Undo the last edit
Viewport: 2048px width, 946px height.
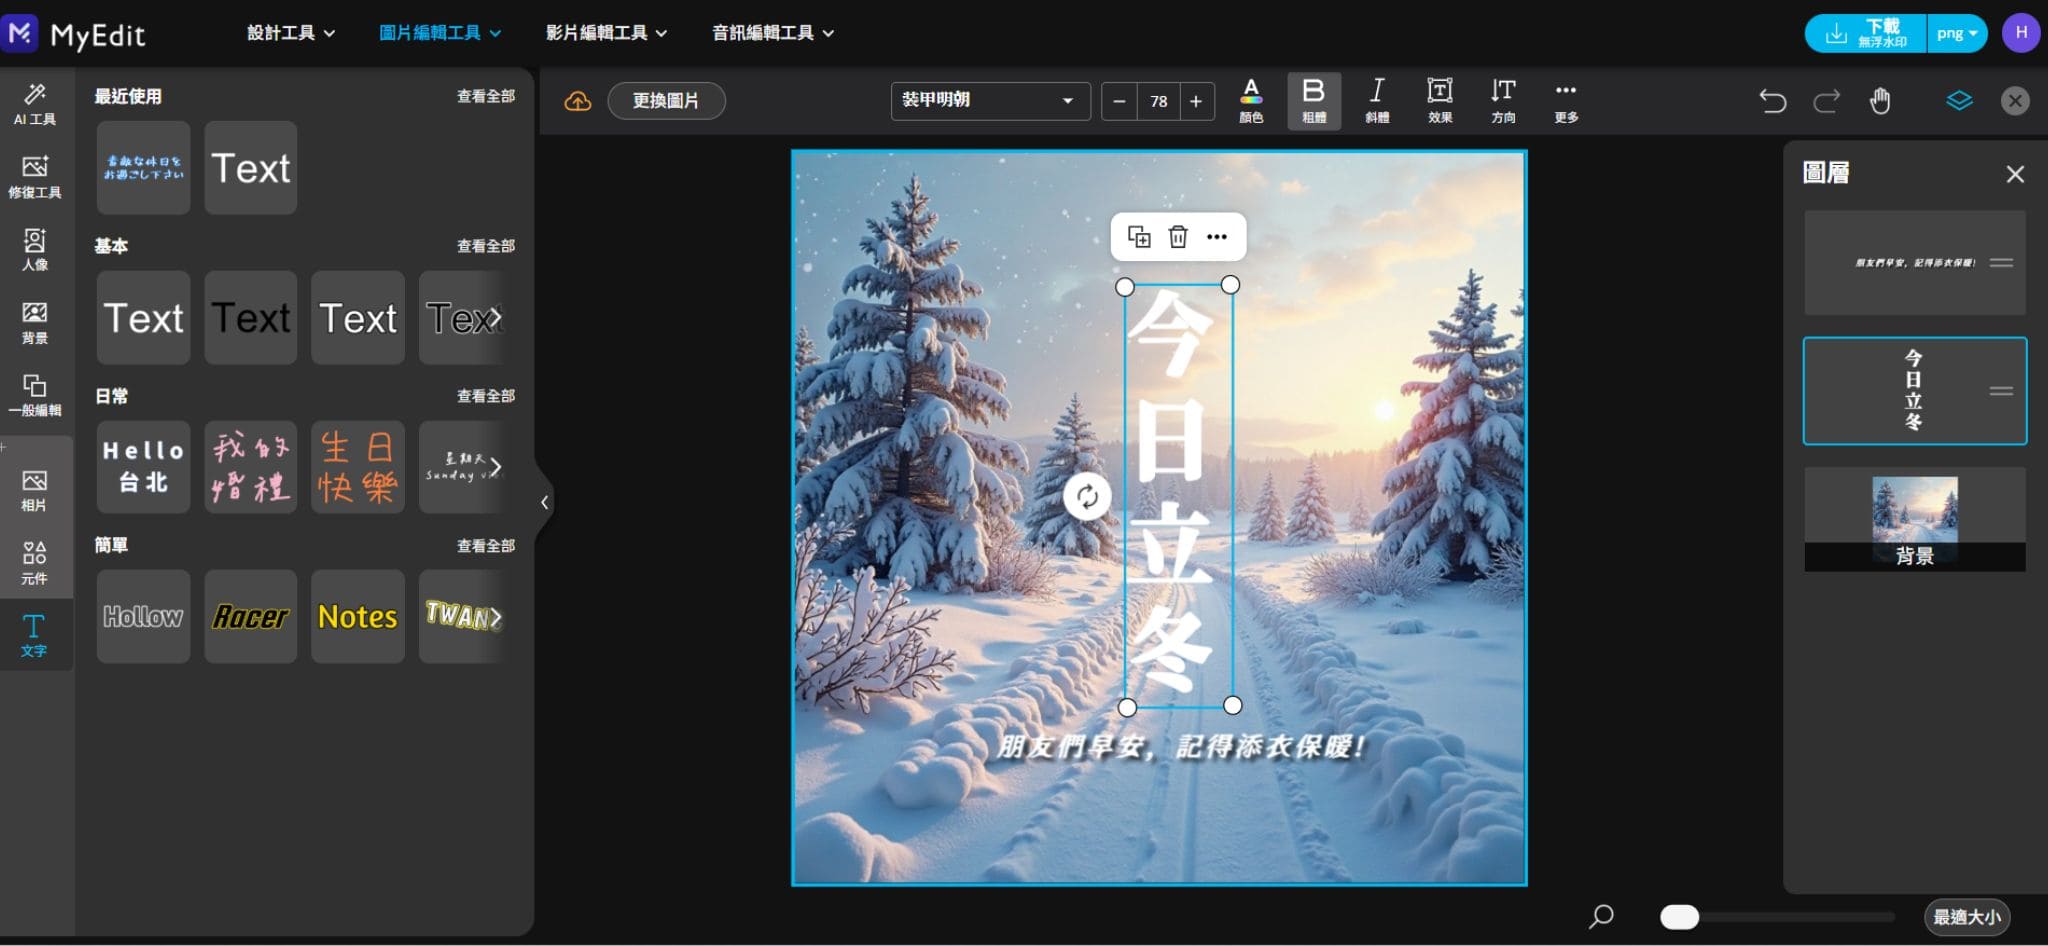[1775, 100]
